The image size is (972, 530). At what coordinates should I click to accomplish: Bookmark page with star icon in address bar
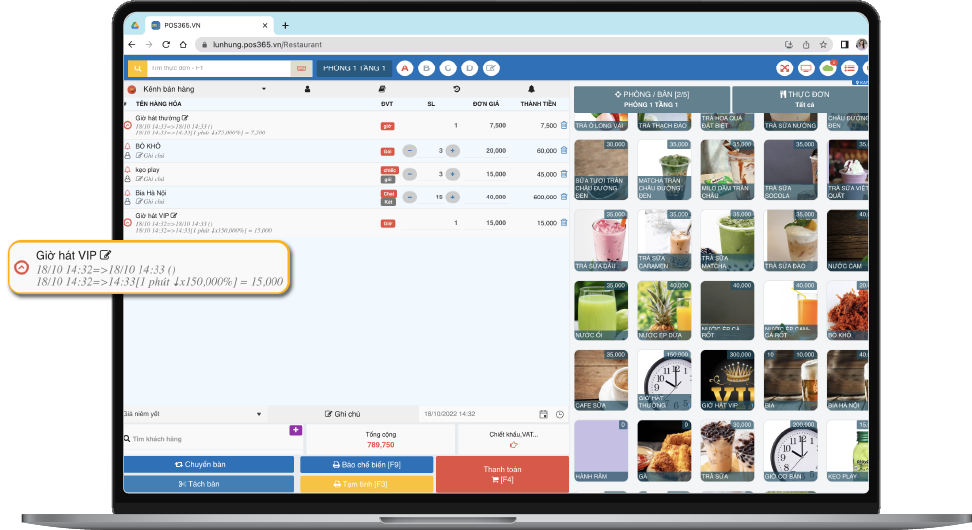tap(823, 45)
